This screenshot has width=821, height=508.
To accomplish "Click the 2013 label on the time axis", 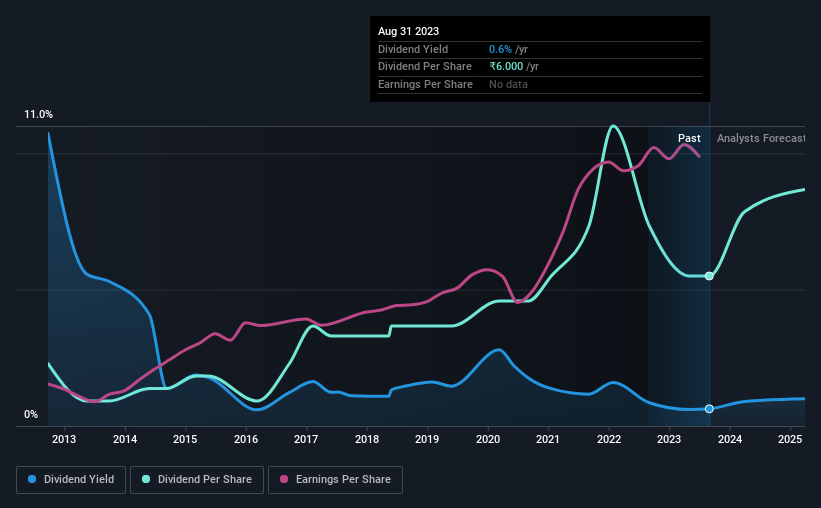I will [64, 439].
